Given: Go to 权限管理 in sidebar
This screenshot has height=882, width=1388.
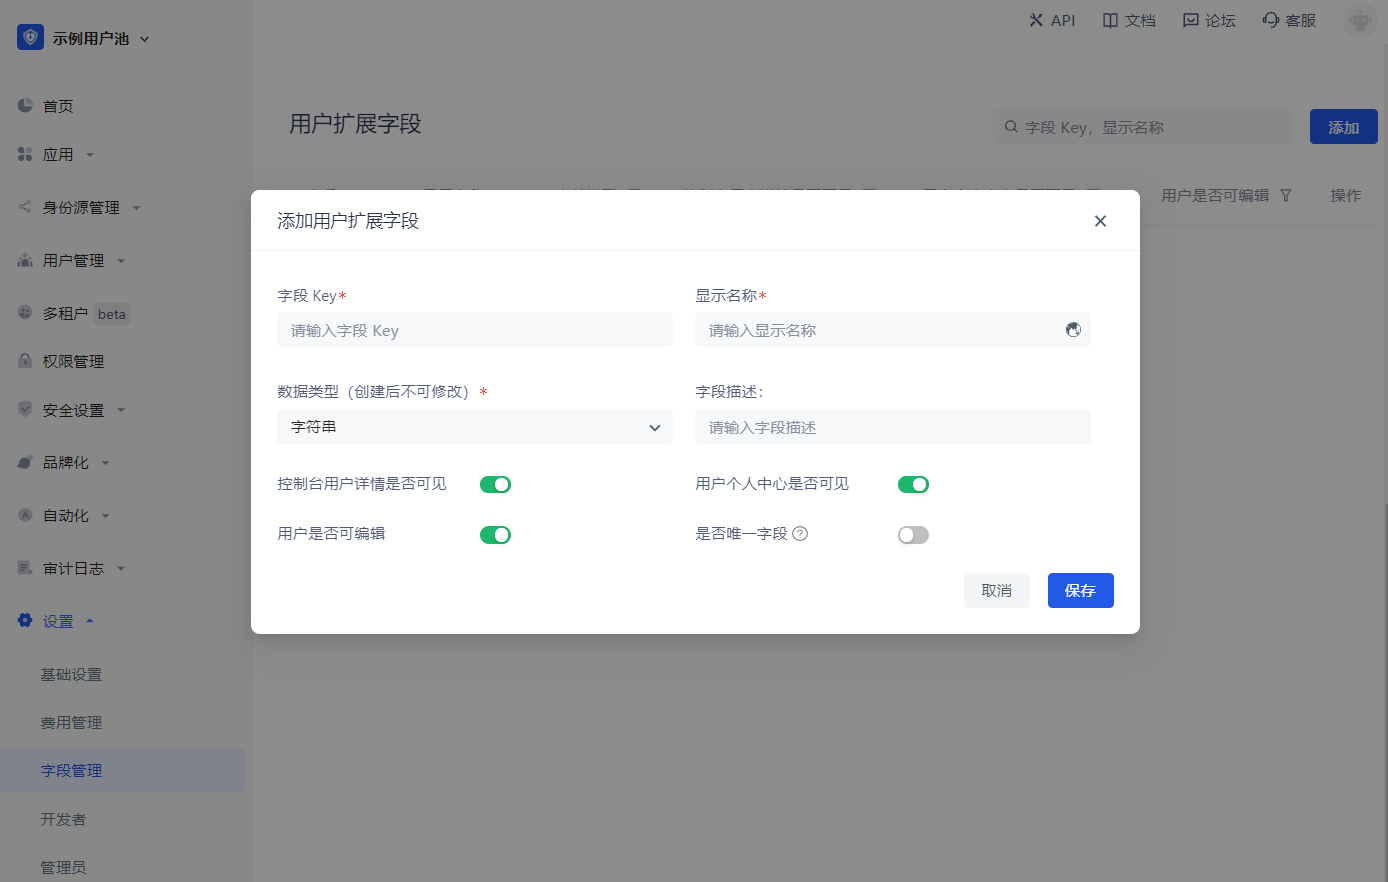Looking at the screenshot, I should point(73,362).
